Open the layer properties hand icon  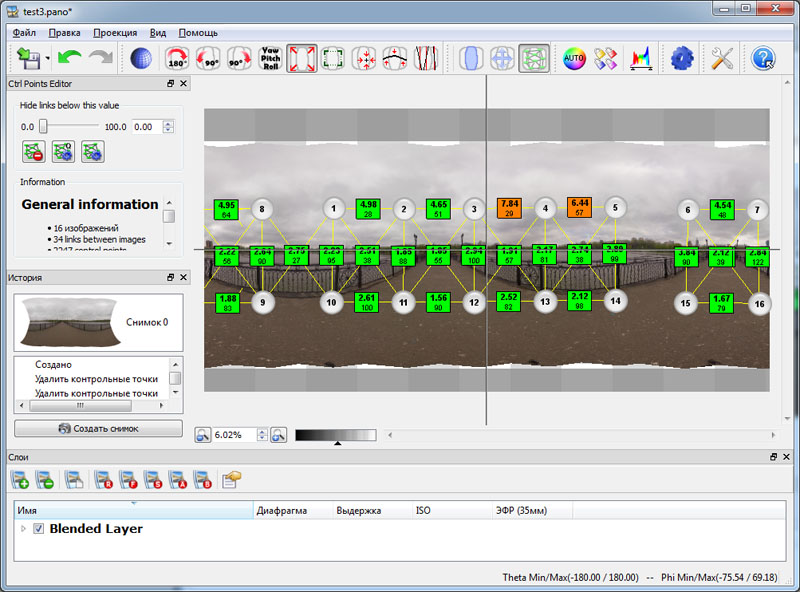(x=231, y=480)
